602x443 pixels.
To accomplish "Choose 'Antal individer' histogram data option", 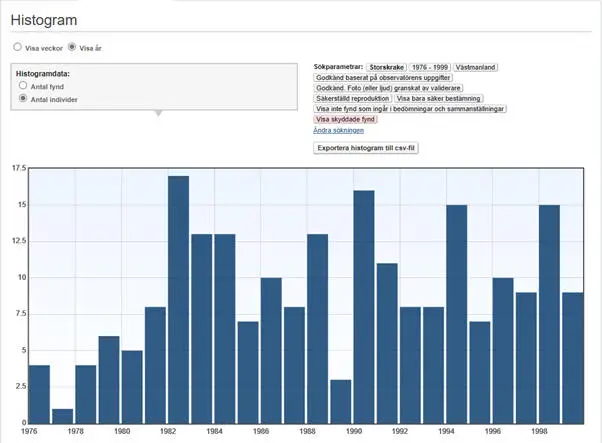I will coord(24,100).
